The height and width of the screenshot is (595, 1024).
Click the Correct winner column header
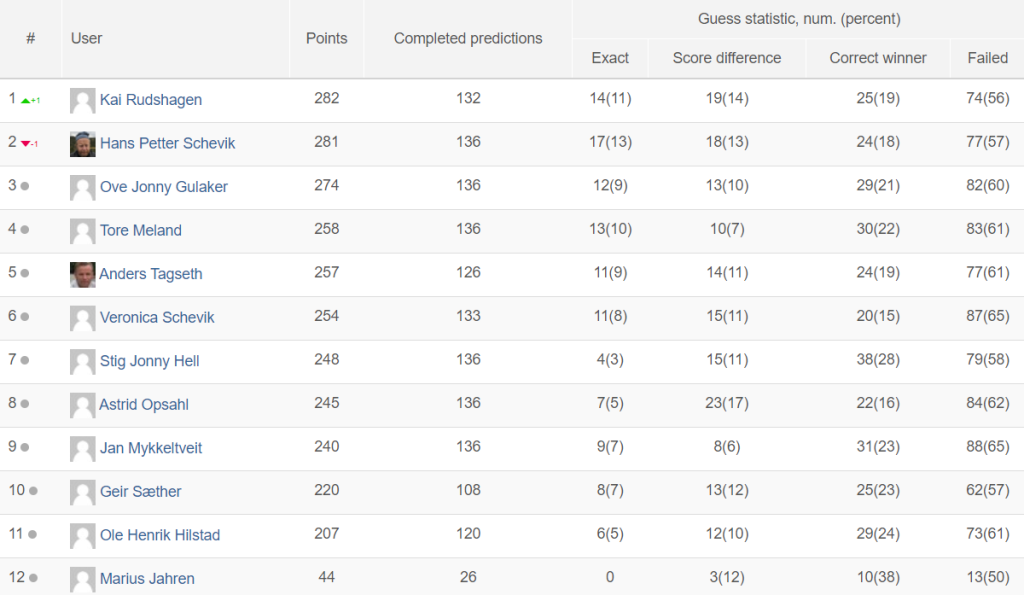click(878, 58)
